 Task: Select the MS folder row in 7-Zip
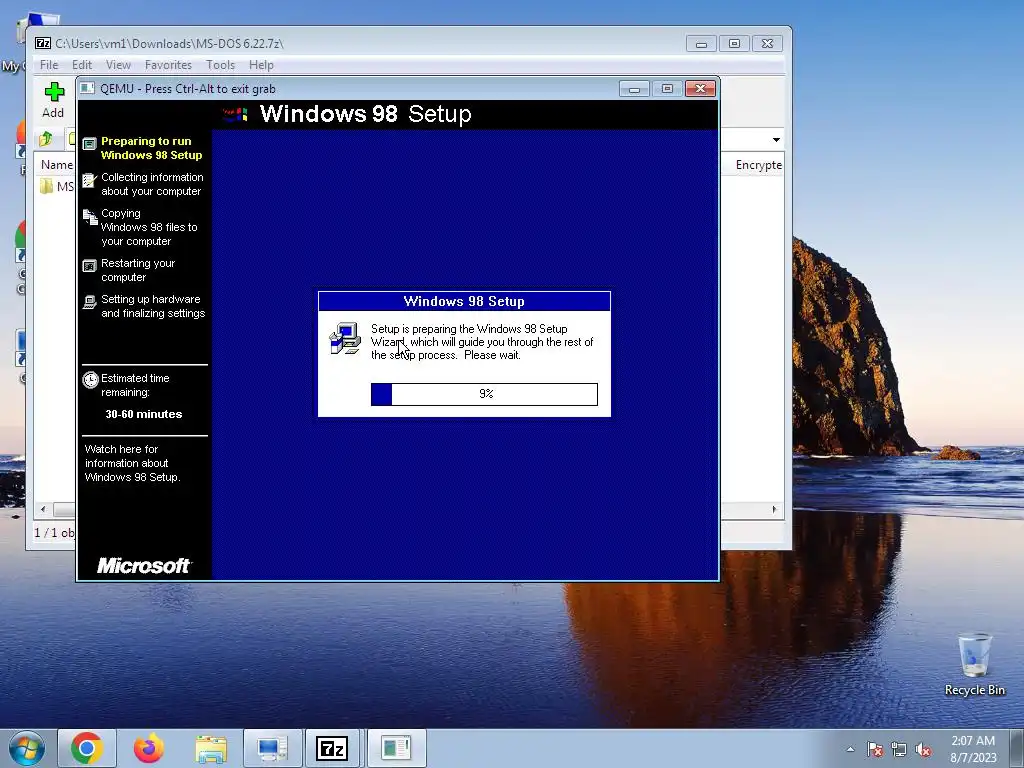coord(56,187)
